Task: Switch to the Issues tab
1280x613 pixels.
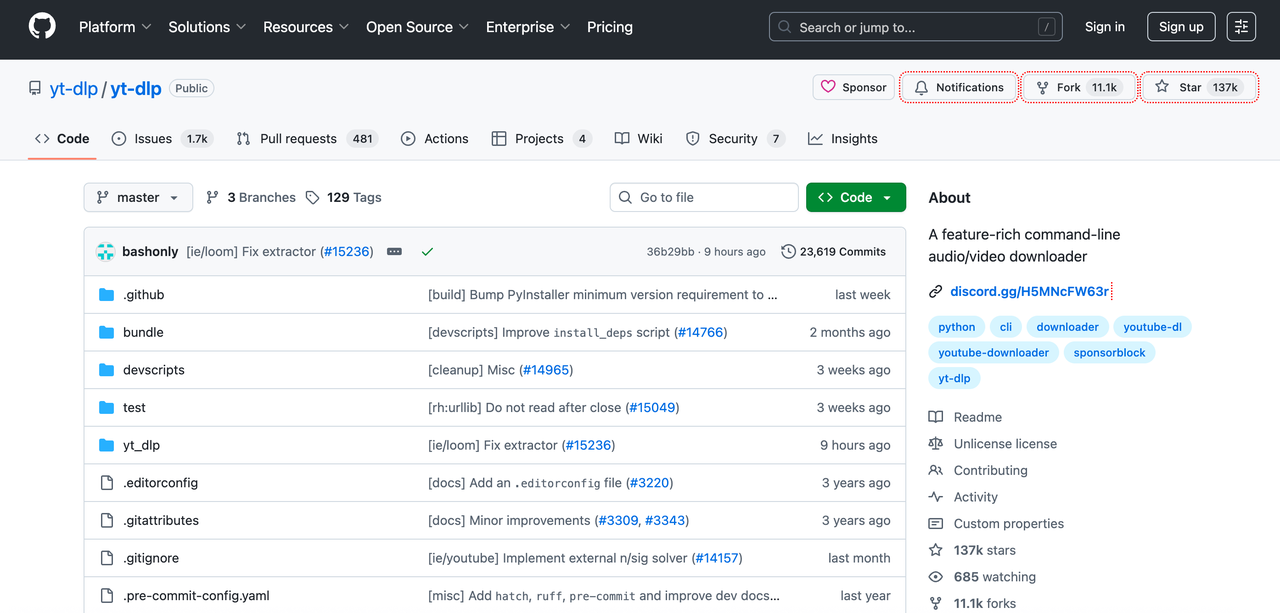Action: coord(160,139)
